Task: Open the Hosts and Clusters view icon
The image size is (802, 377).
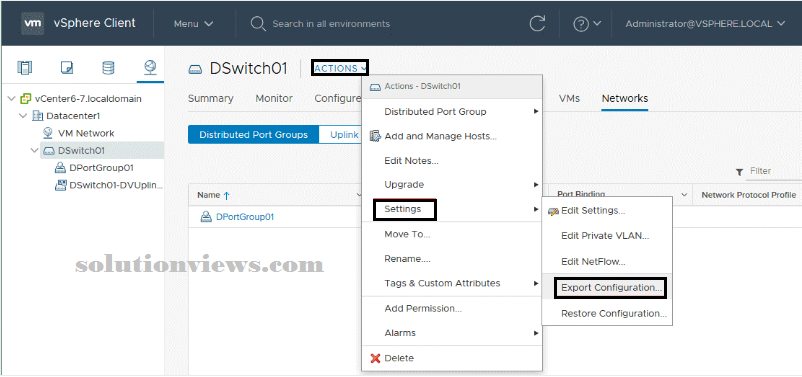Action: pyautogui.click(x=25, y=68)
